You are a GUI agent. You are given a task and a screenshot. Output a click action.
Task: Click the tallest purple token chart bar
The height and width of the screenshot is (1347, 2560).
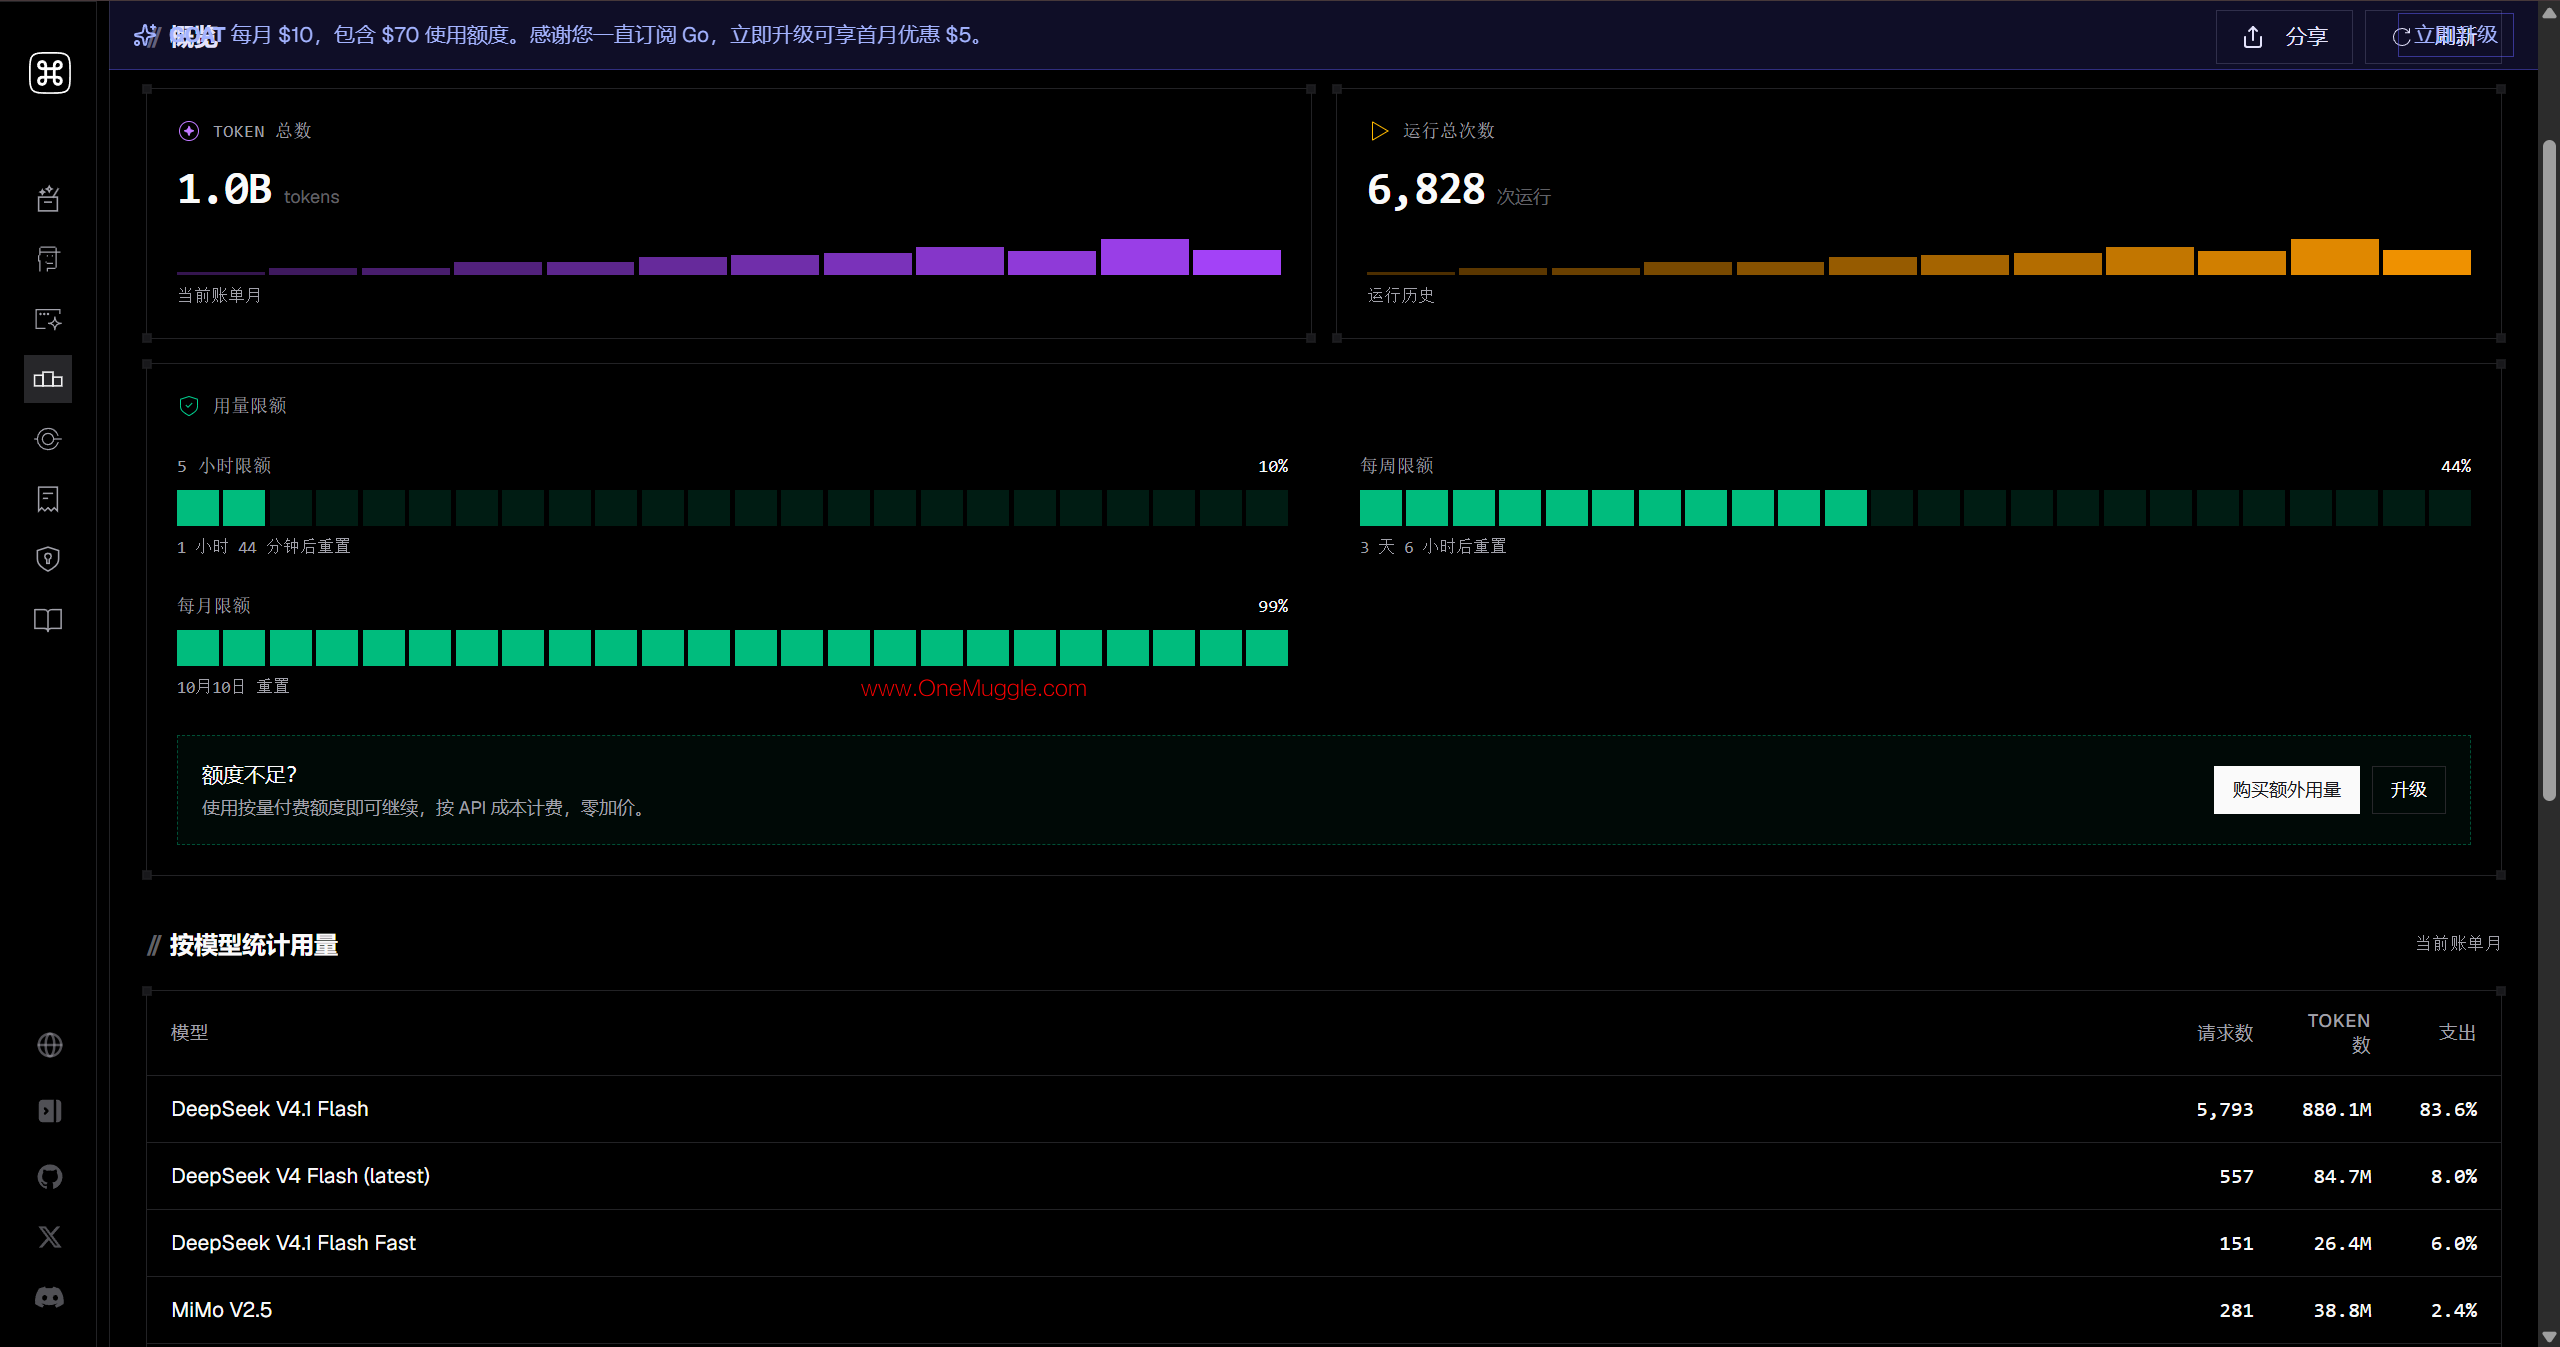(x=1144, y=257)
